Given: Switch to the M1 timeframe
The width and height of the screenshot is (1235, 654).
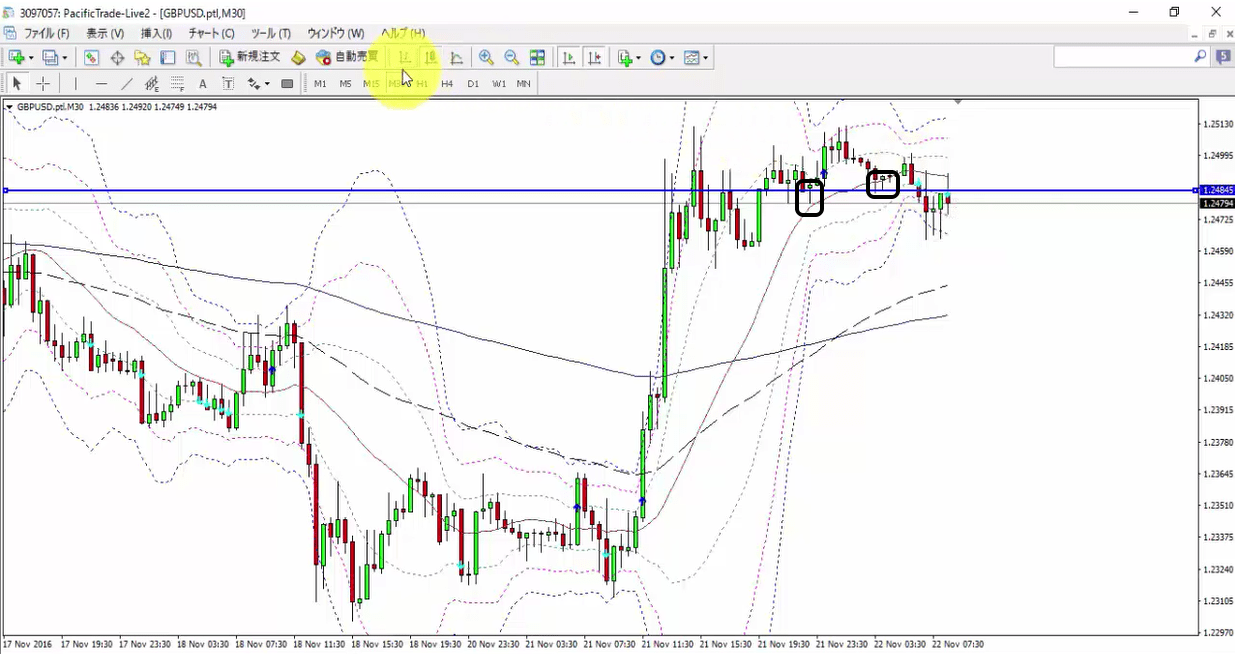Looking at the screenshot, I should point(320,84).
